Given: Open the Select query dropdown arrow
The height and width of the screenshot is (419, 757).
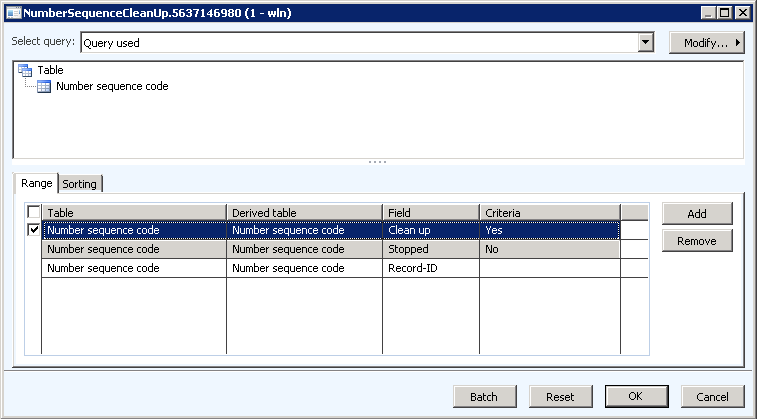Looking at the screenshot, I should pyautogui.click(x=645, y=43).
